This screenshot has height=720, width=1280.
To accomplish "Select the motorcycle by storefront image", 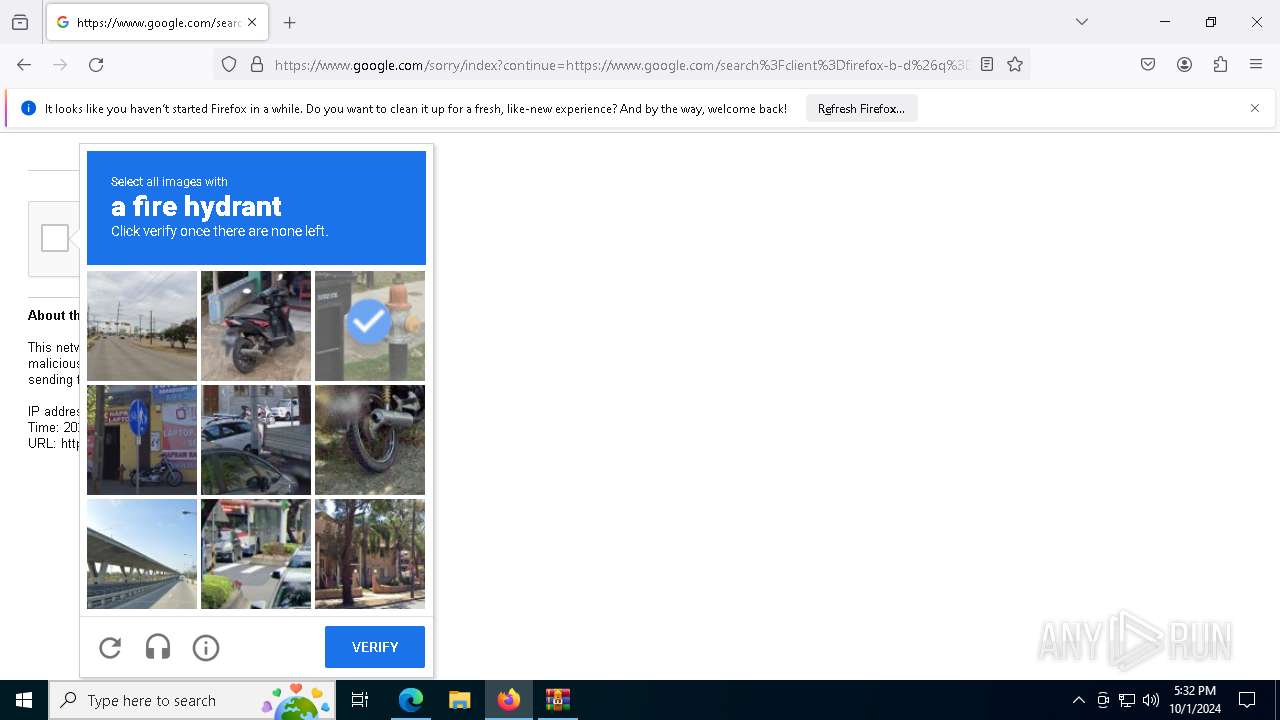I will pos(142,440).
